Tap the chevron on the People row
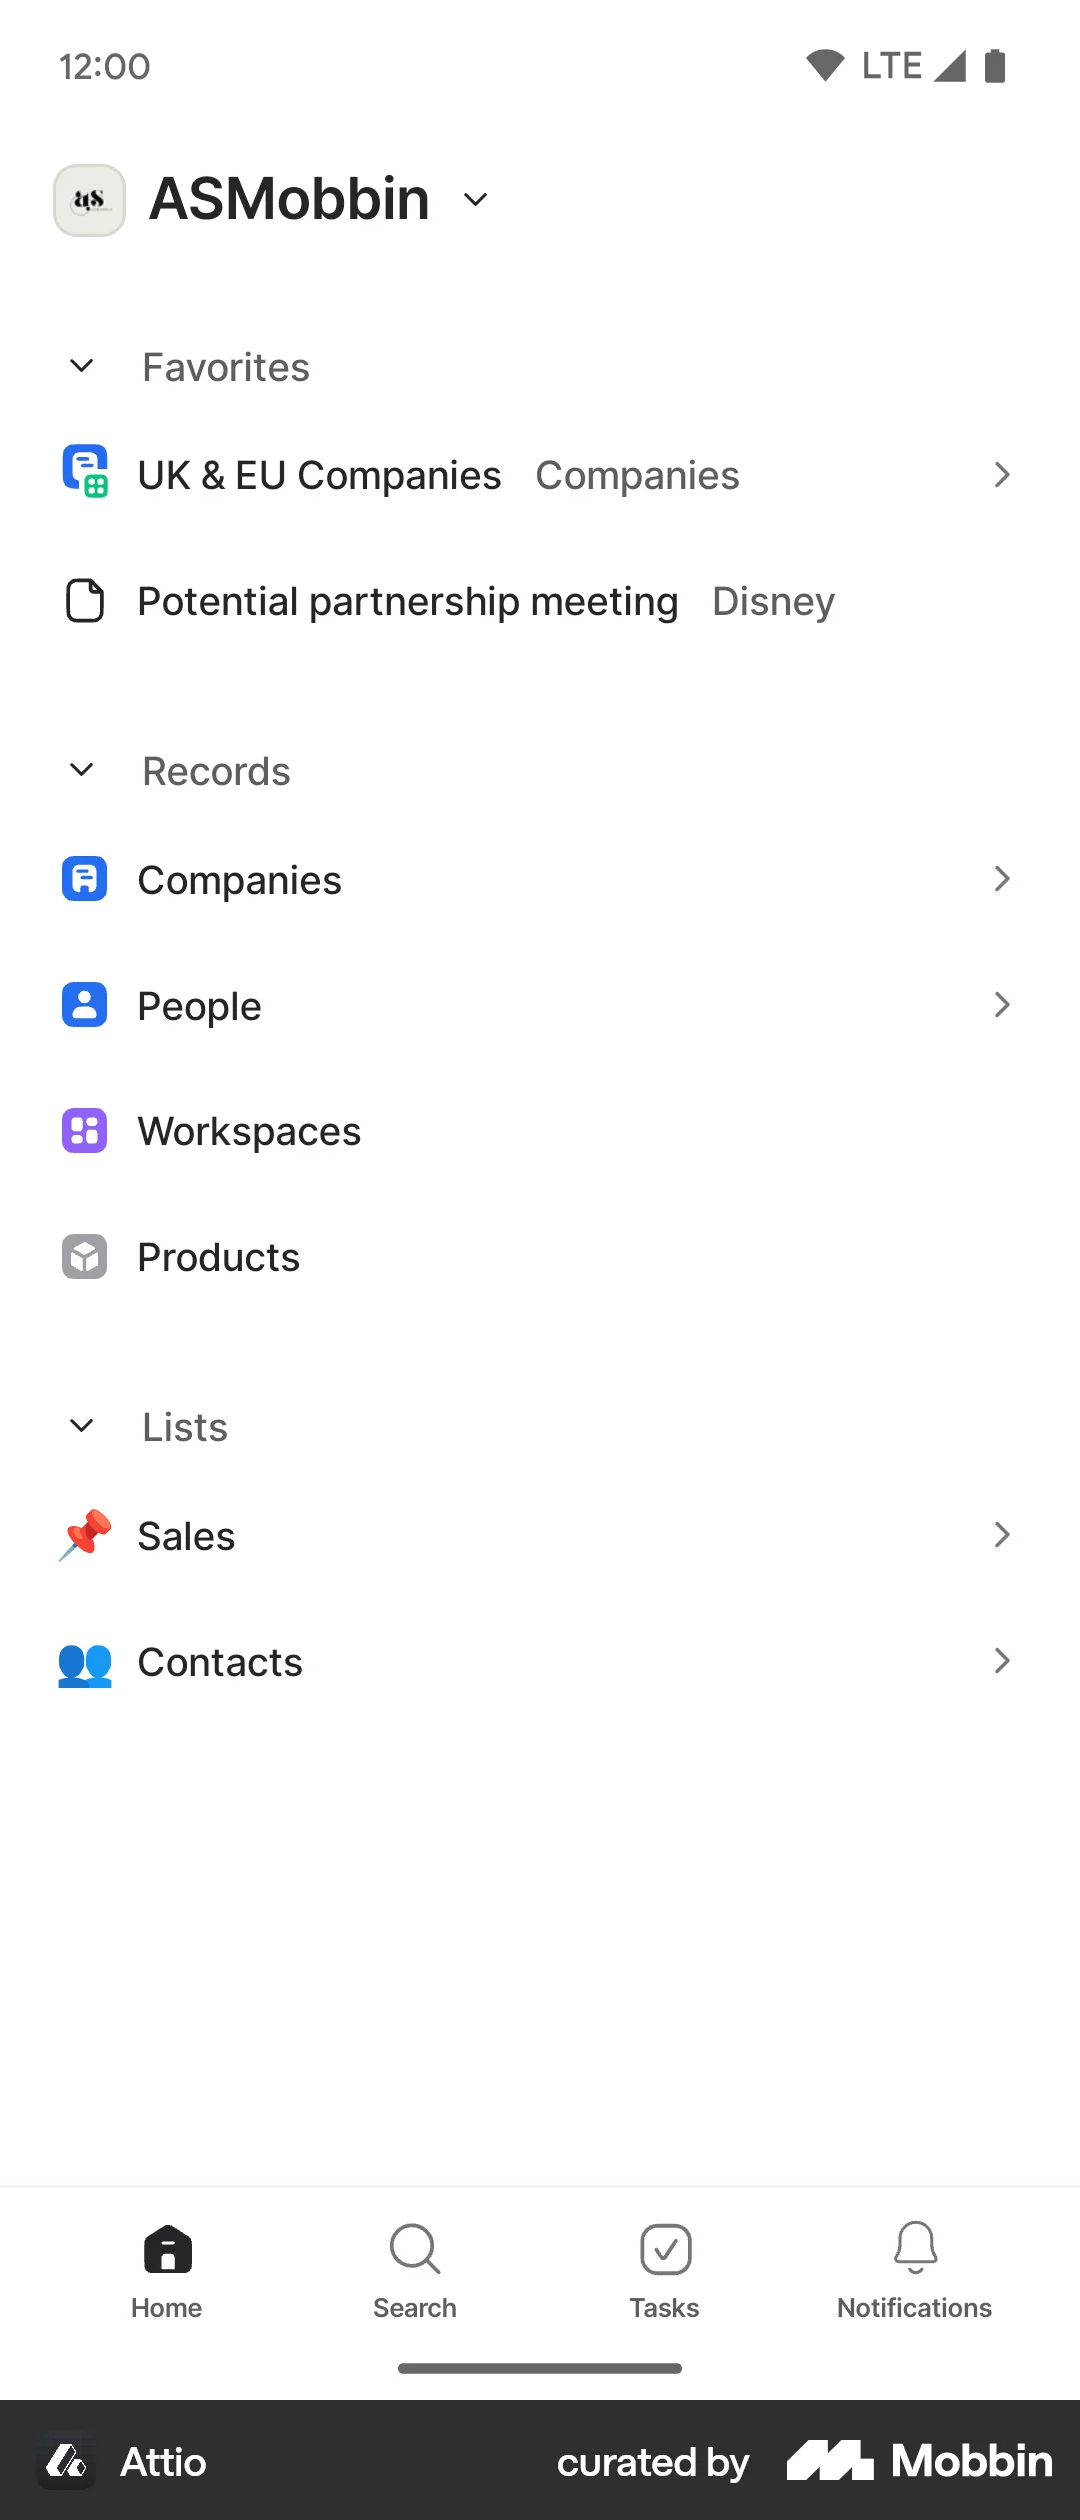Image resolution: width=1080 pixels, height=2520 pixels. pos(1002,1005)
